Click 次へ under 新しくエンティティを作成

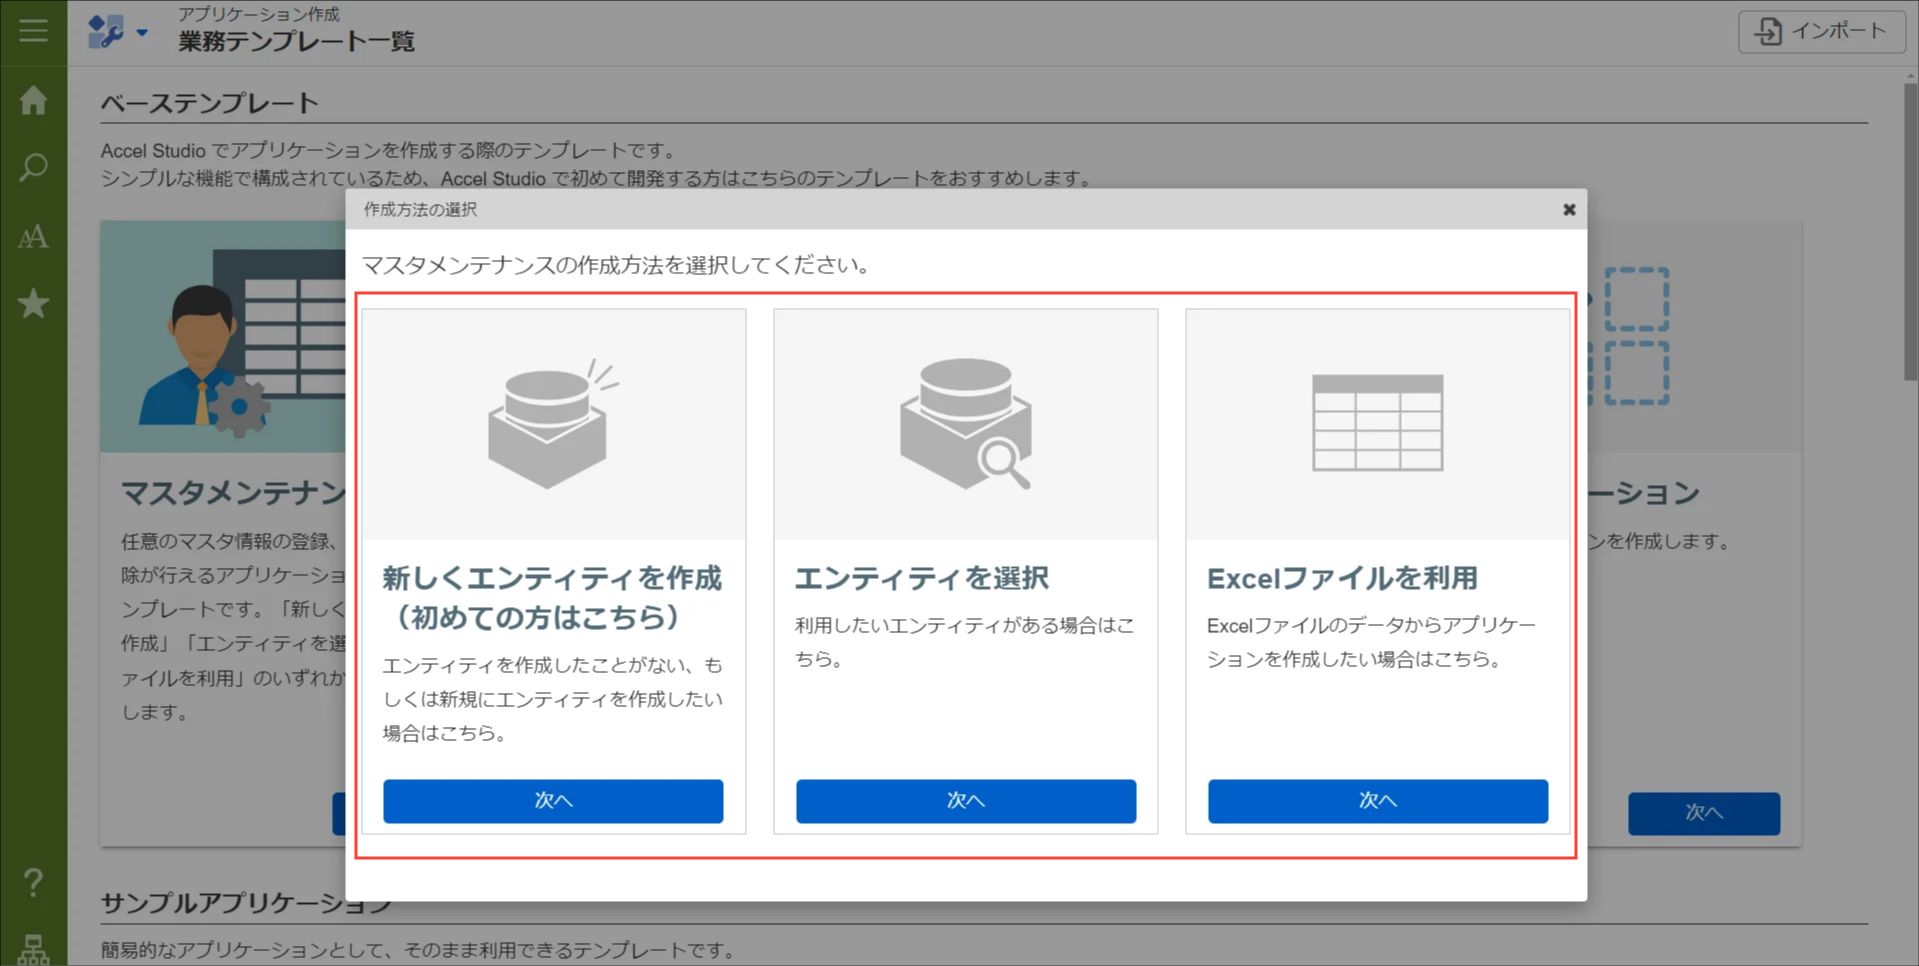coord(553,801)
